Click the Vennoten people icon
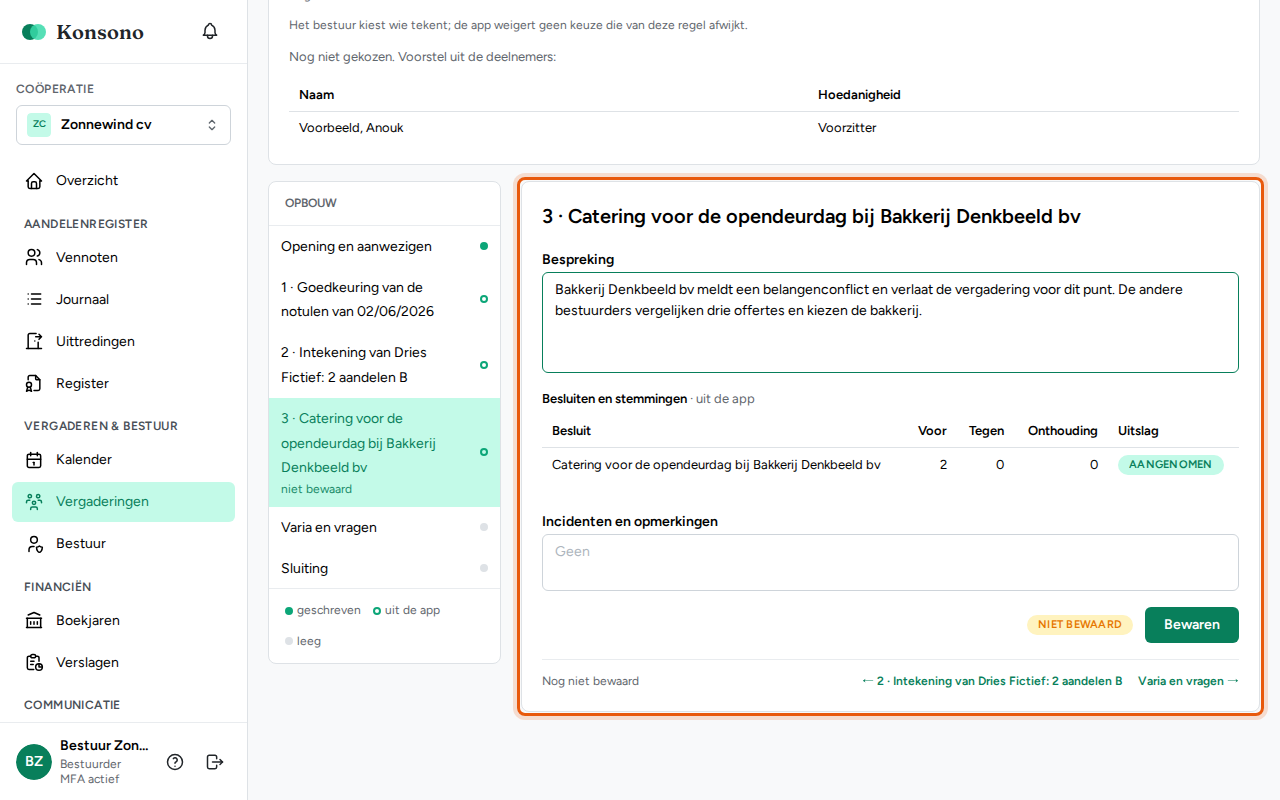1280x800 pixels. 34,258
